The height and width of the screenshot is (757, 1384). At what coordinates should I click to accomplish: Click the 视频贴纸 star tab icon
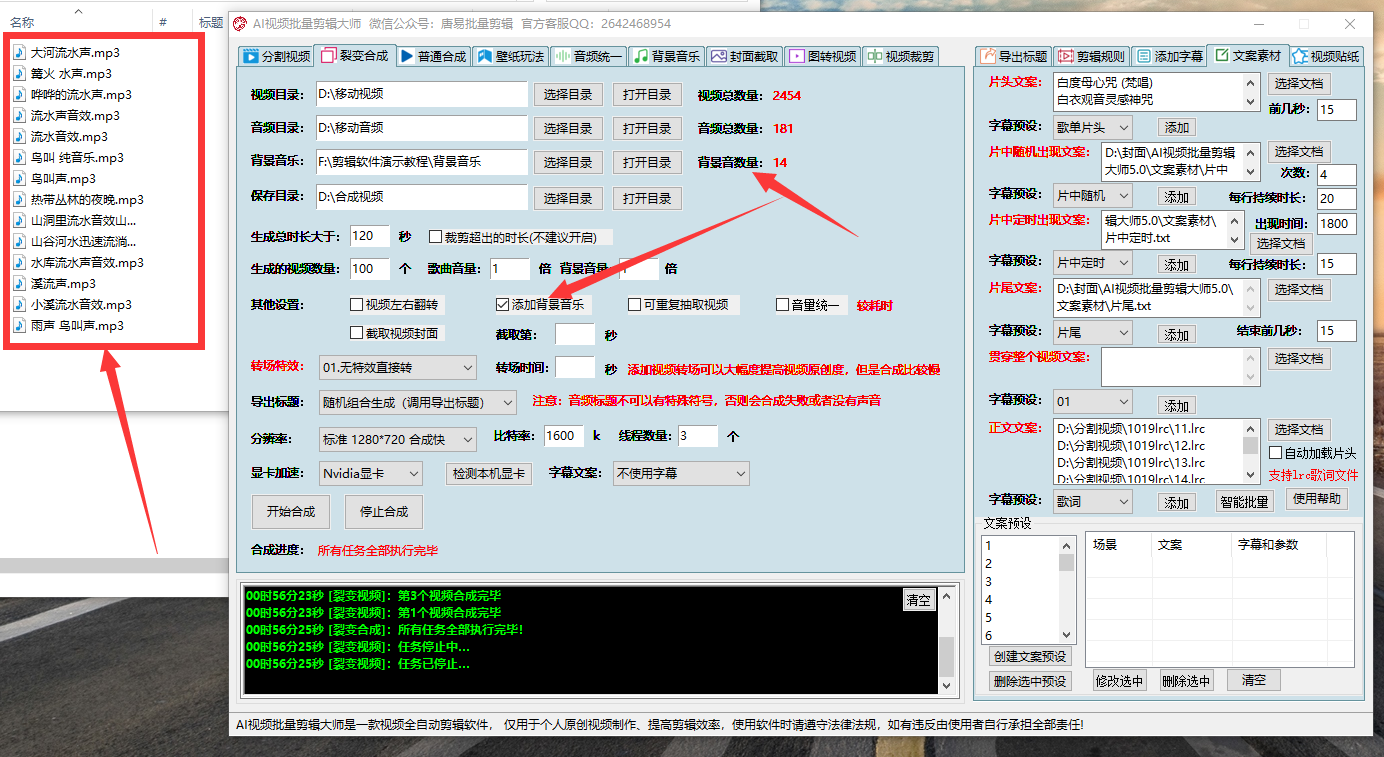click(x=1299, y=56)
